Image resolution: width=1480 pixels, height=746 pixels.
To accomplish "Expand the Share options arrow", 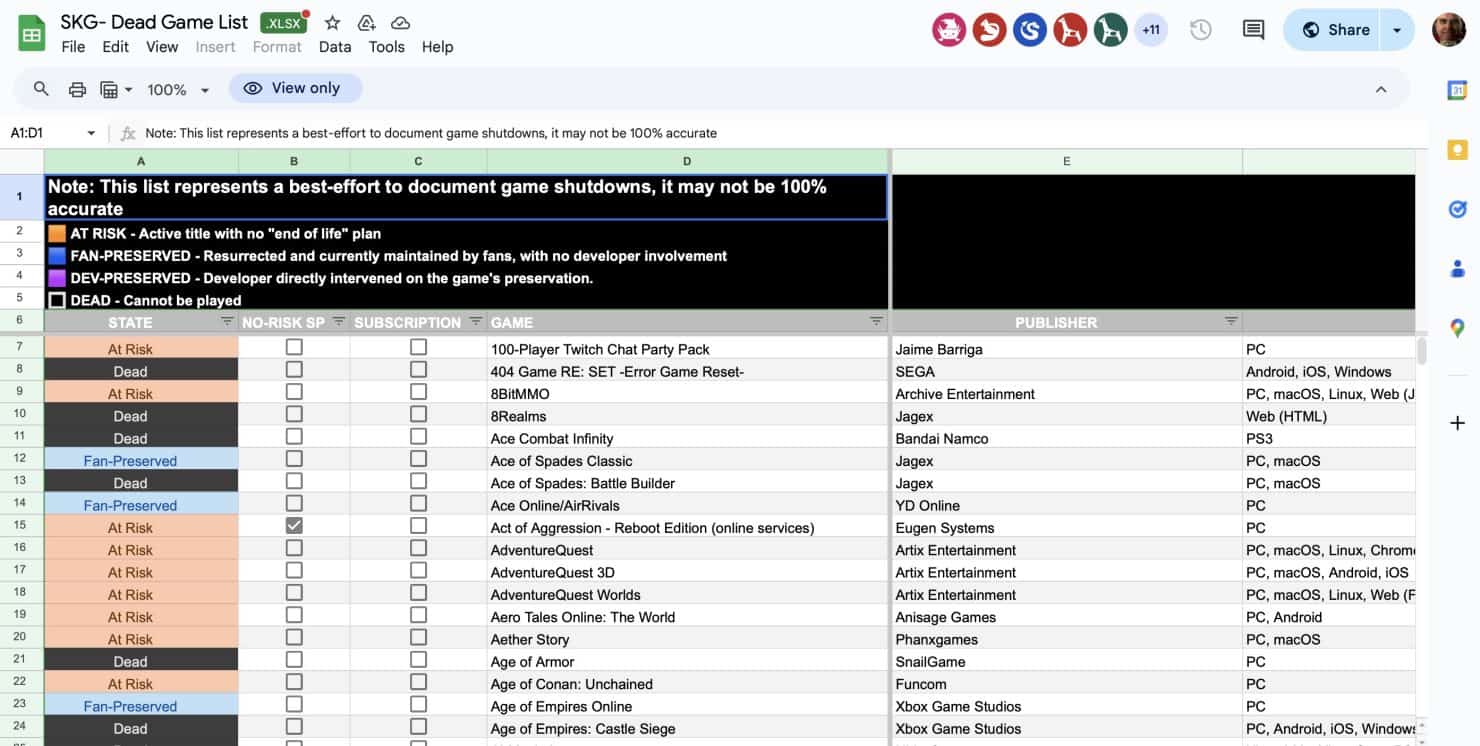I will coord(1397,30).
